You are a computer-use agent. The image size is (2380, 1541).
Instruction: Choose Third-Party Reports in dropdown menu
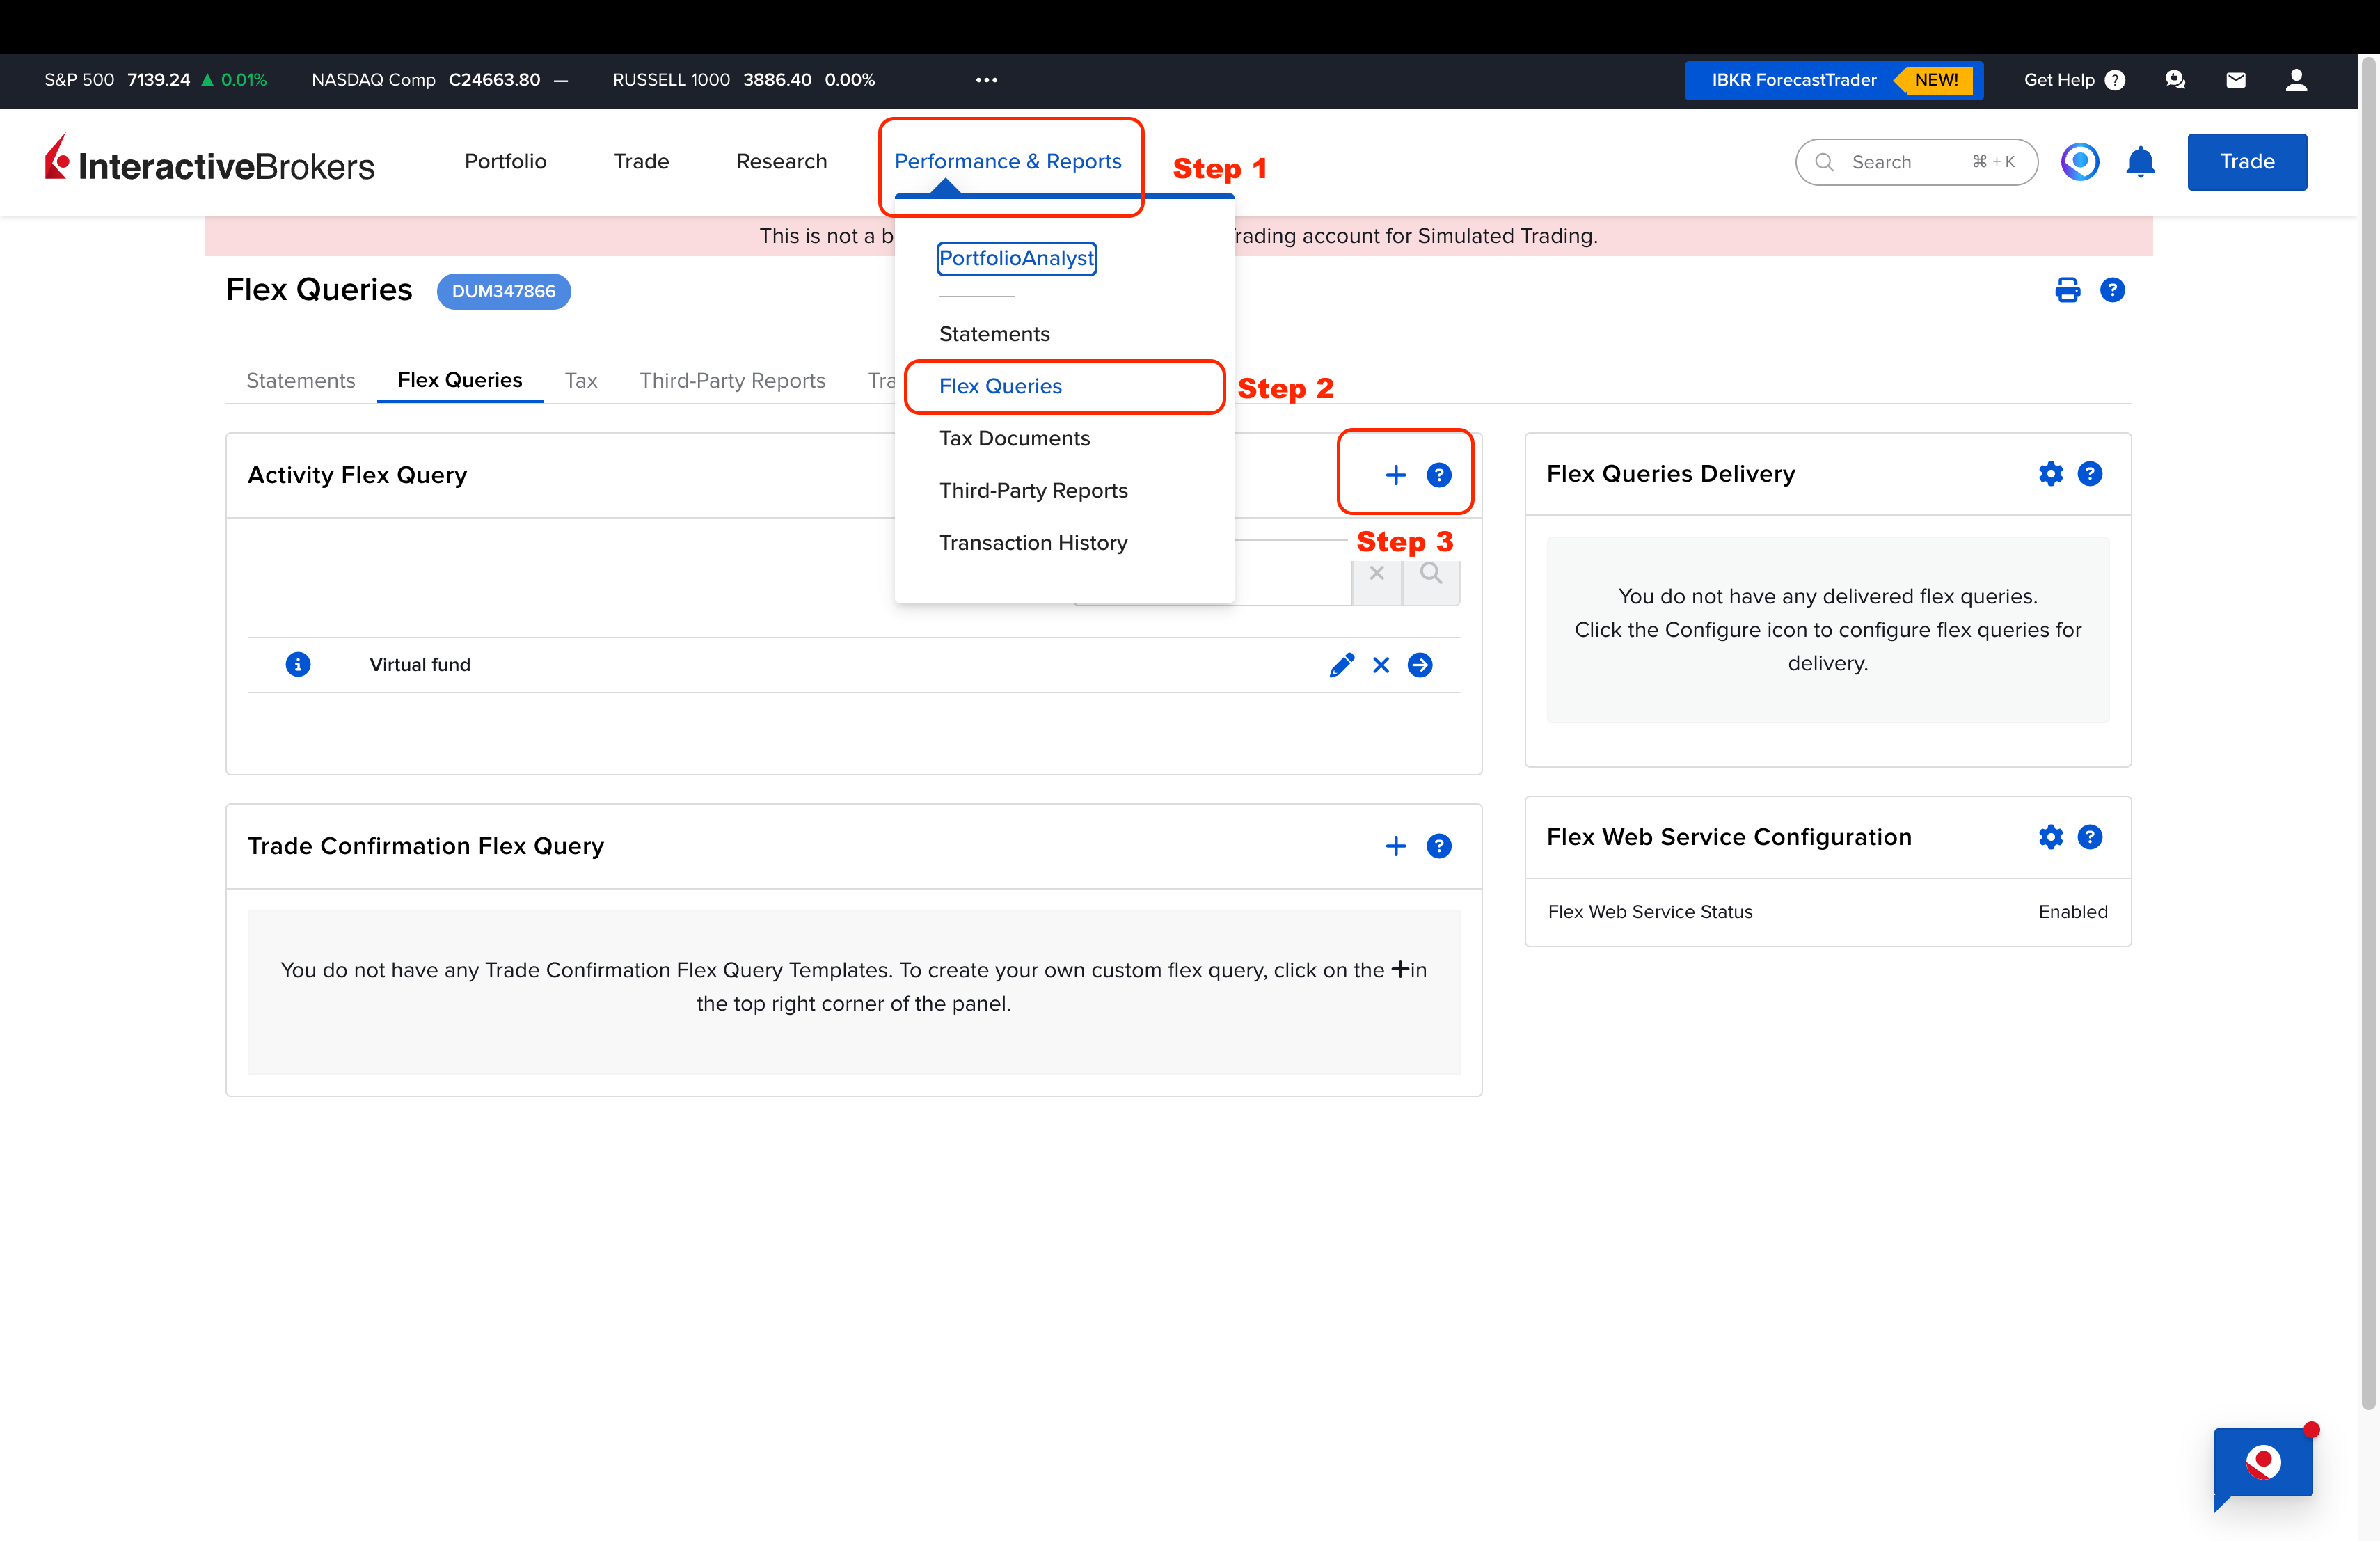pyautogui.click(x=1033, y=490)
